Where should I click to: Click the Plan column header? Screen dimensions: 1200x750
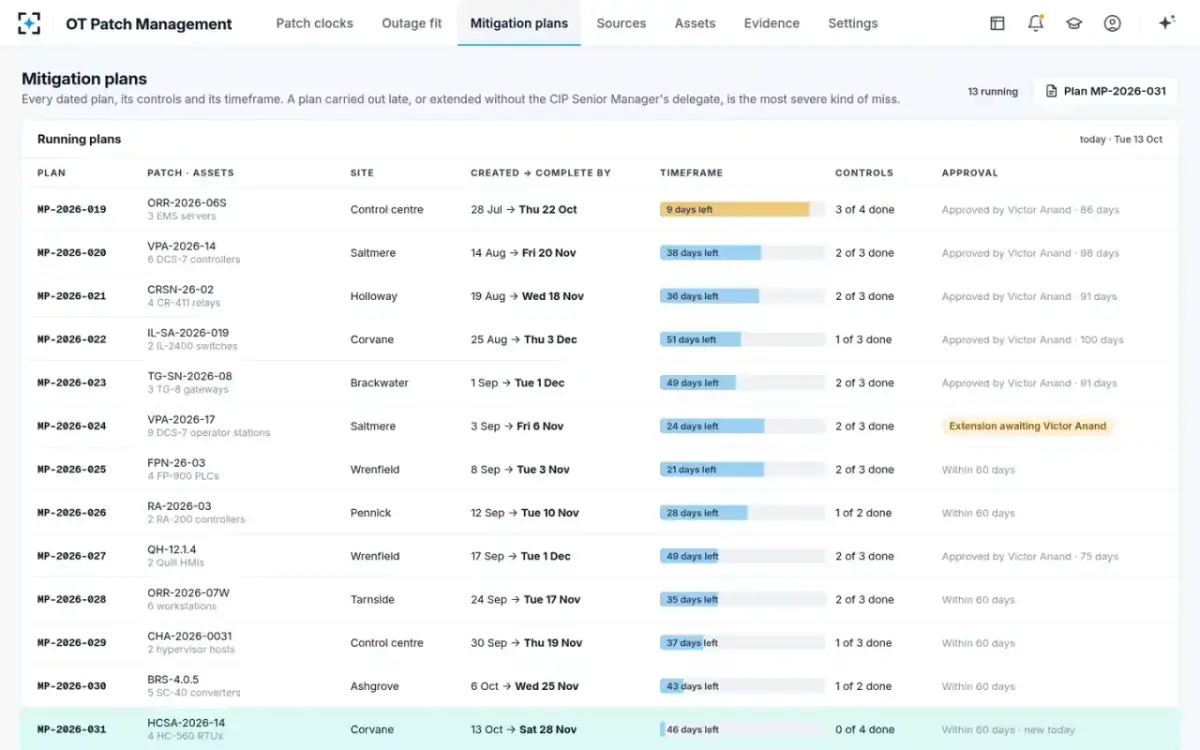point(51,173)
